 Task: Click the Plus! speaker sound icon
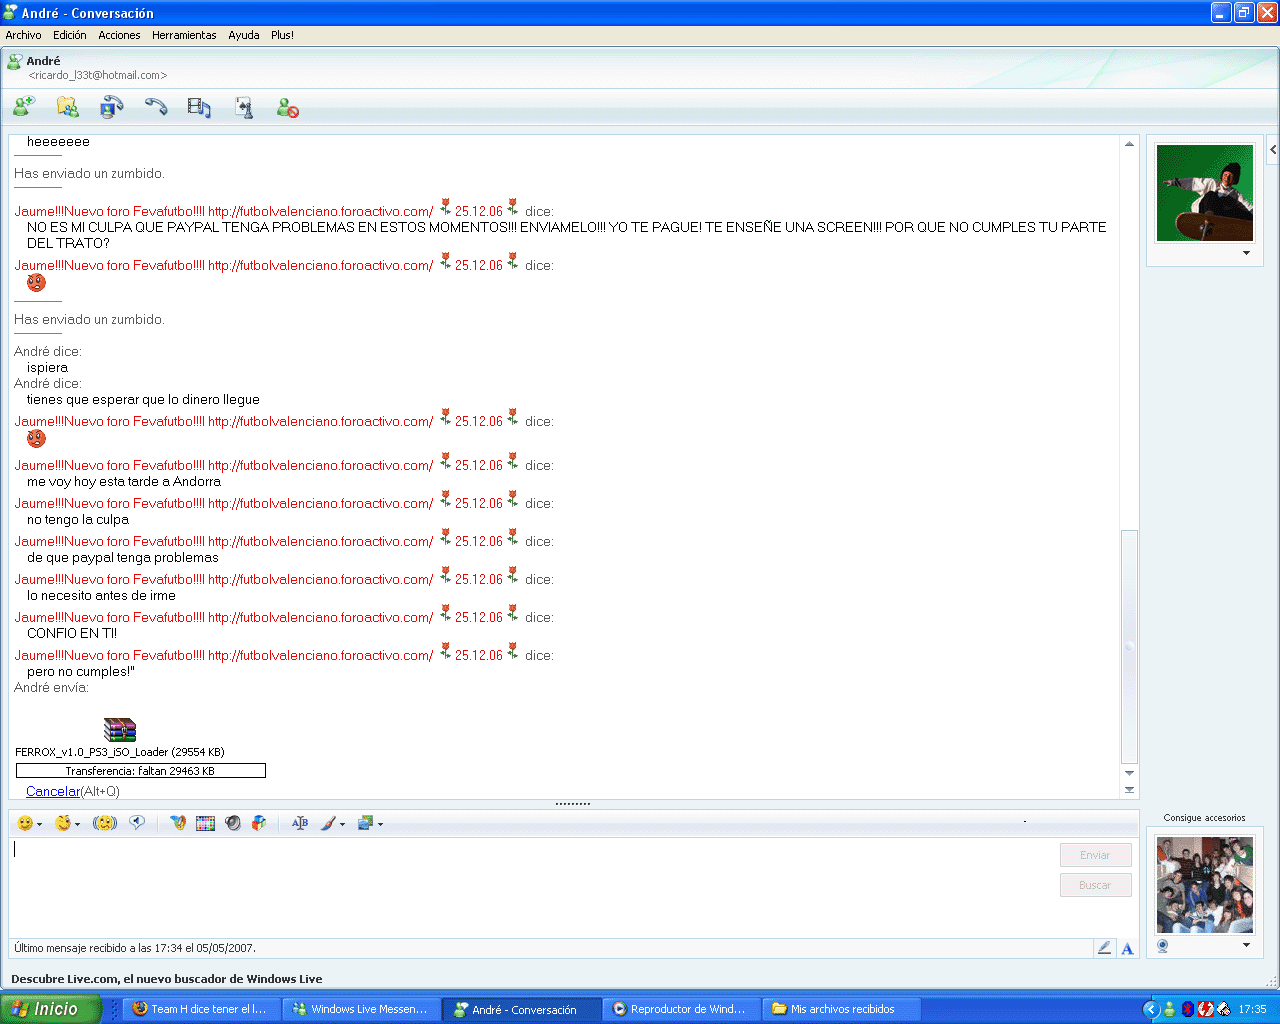[x=233, y=823]
